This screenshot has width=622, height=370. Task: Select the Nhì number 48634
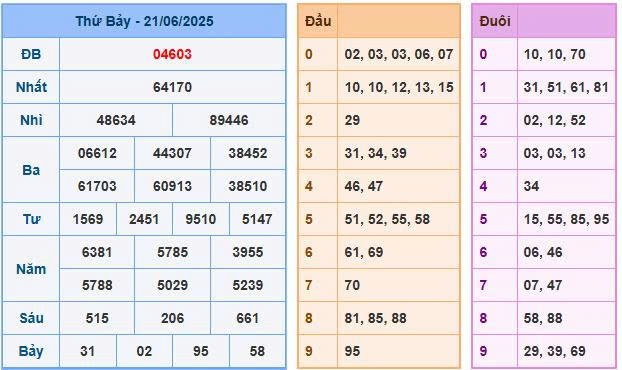116,120
